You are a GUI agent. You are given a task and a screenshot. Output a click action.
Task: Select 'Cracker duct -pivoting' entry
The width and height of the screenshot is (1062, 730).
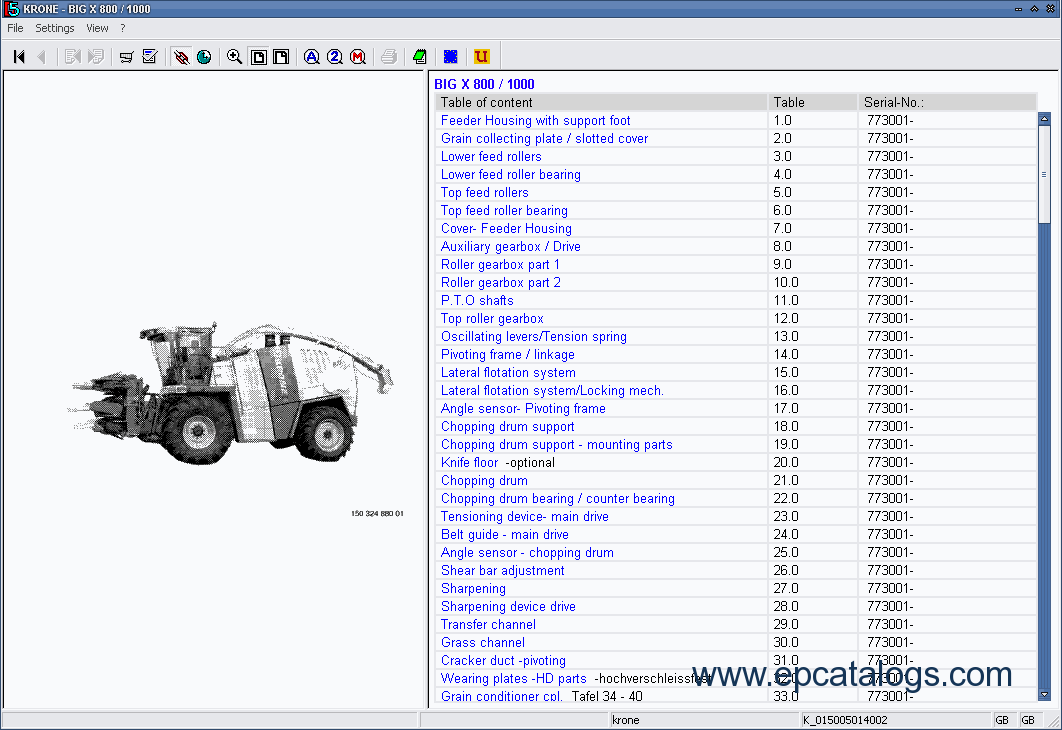click(x=503, y=661)
